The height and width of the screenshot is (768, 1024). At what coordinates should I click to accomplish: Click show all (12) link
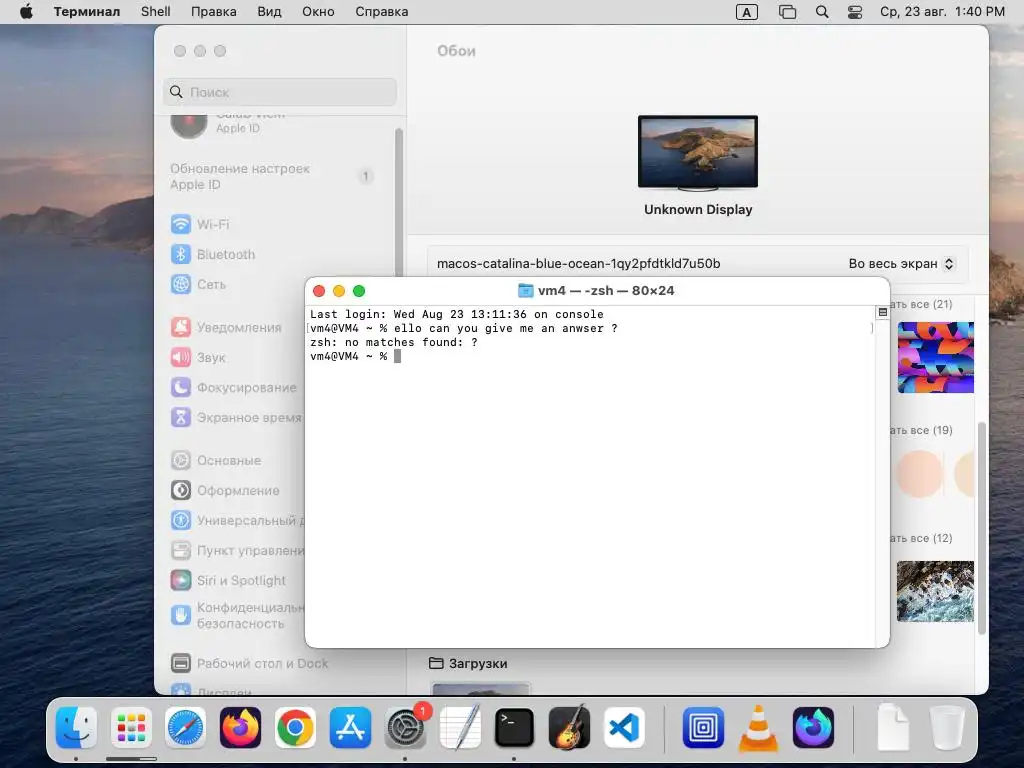point(921,538)
